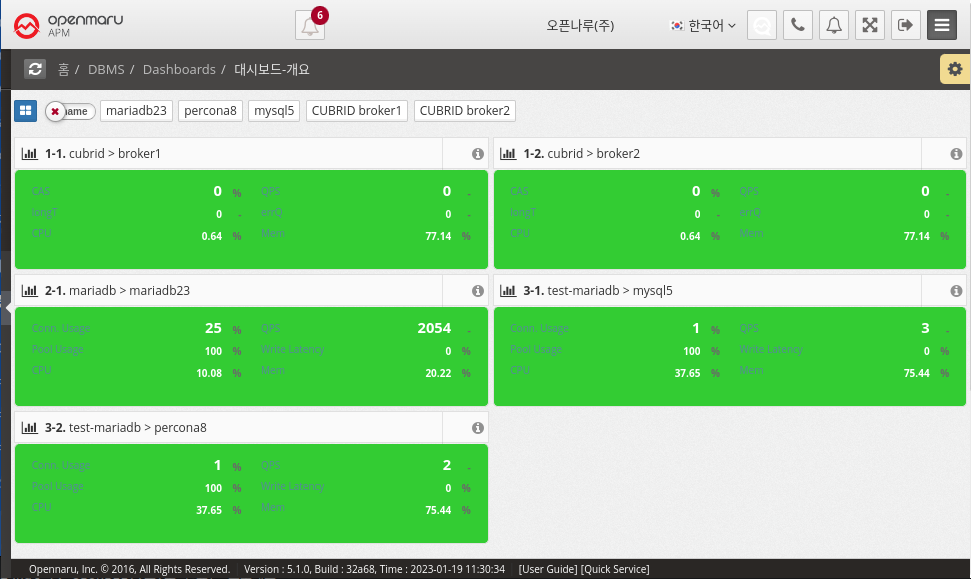This screenshot has height=579, width=971.
Task: Open the User Guide link in footer
Action: tap(547, 569)
